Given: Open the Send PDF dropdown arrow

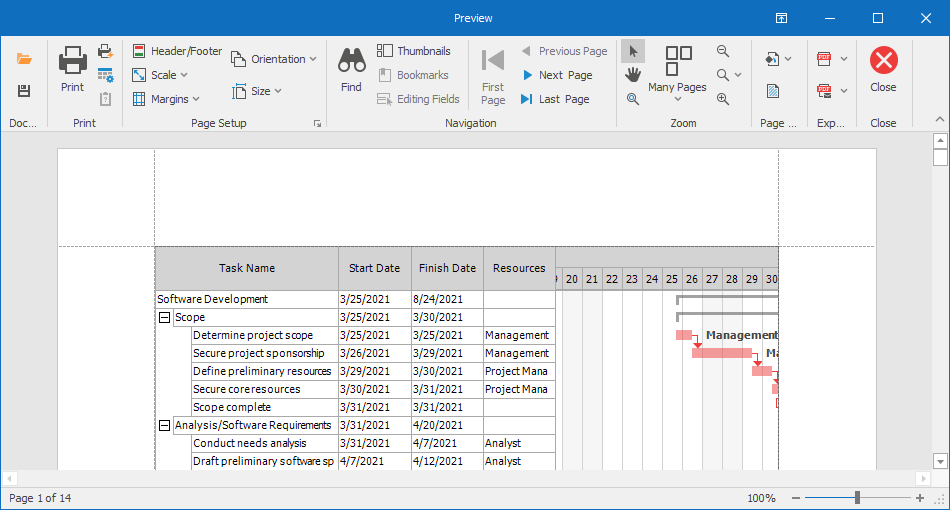Looking at the screenshot, I should tap(844, 91).
